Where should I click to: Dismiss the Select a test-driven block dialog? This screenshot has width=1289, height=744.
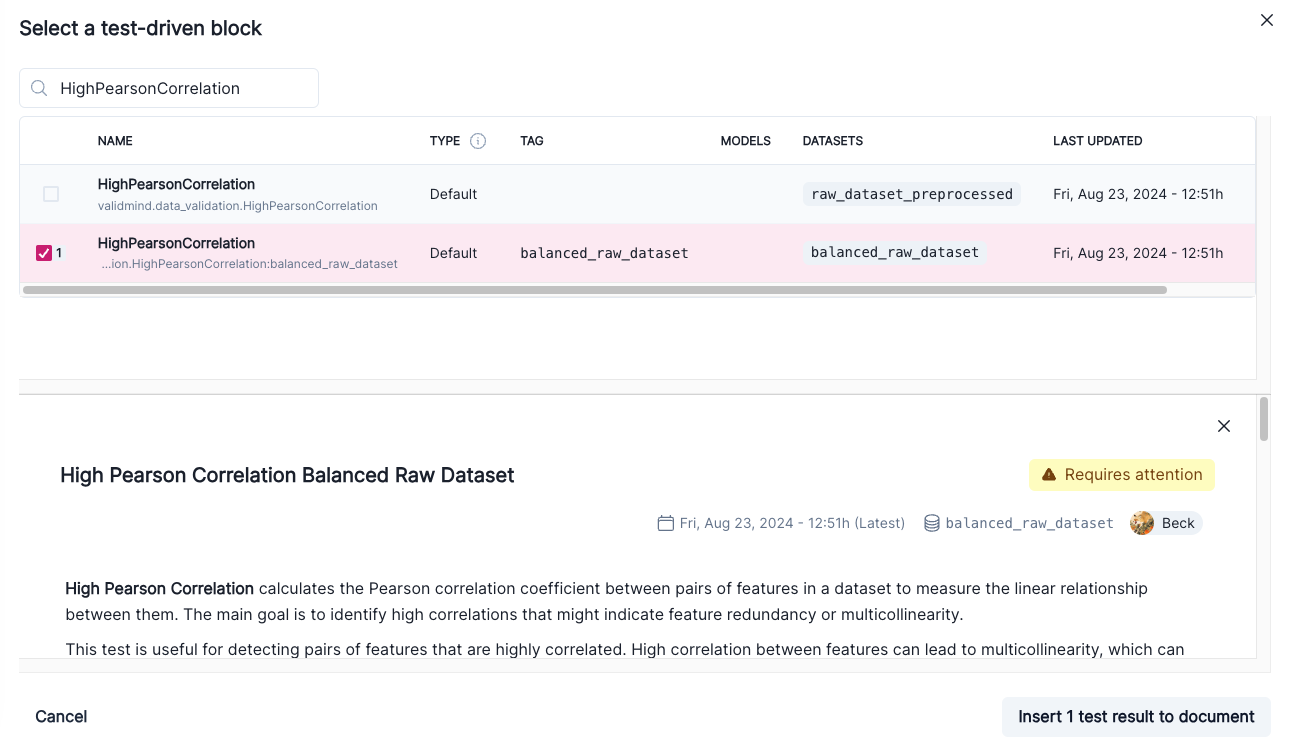[1266, 20]
